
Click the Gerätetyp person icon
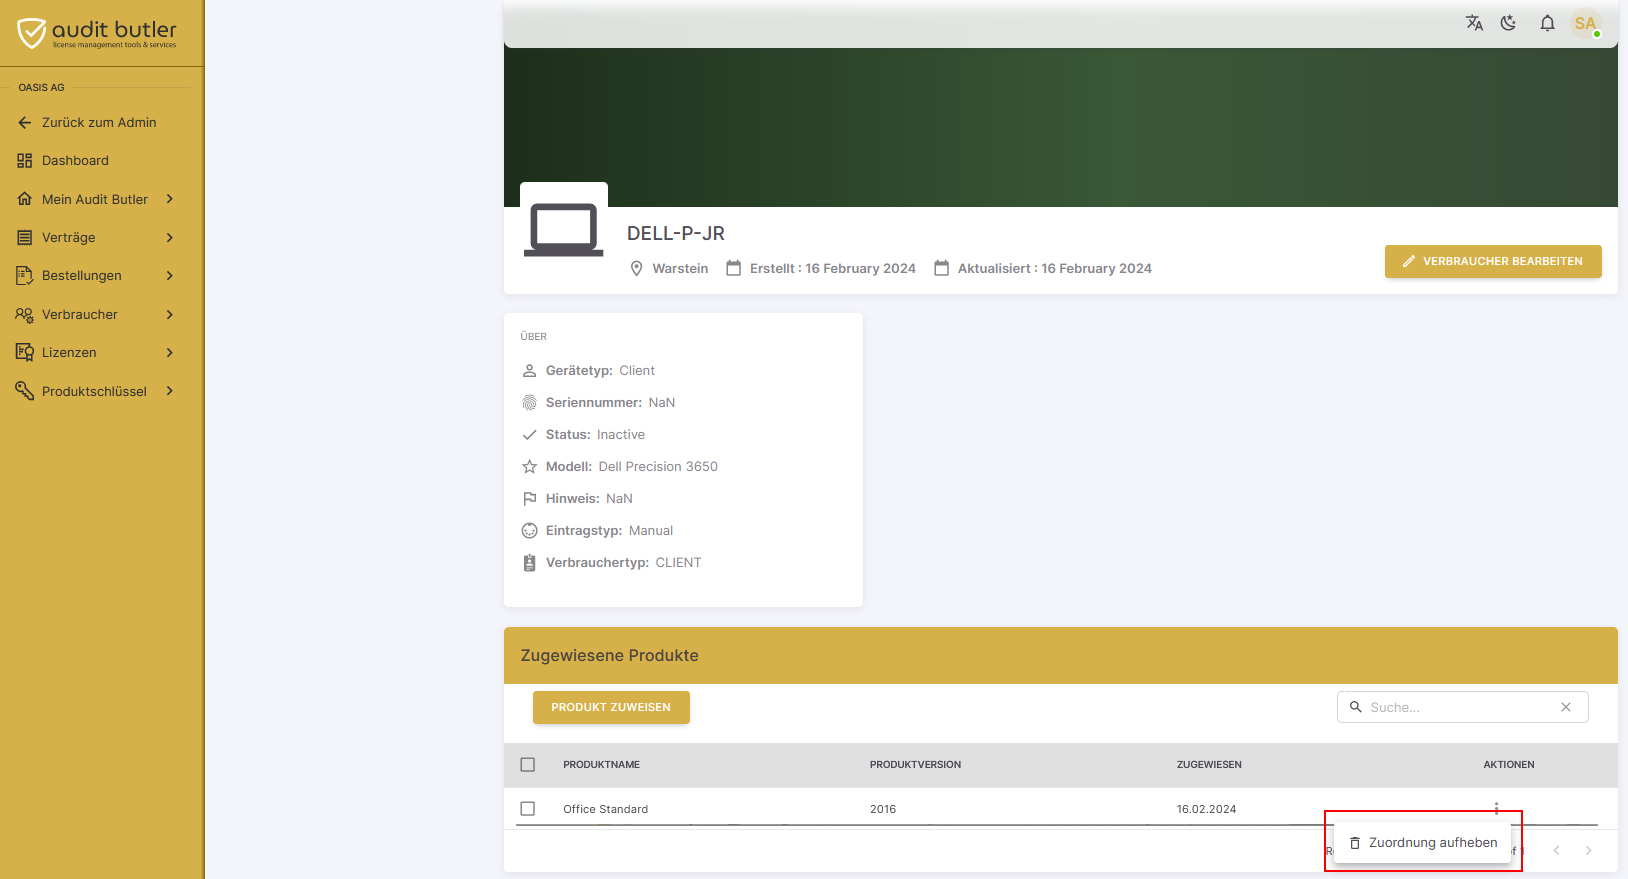530,371
